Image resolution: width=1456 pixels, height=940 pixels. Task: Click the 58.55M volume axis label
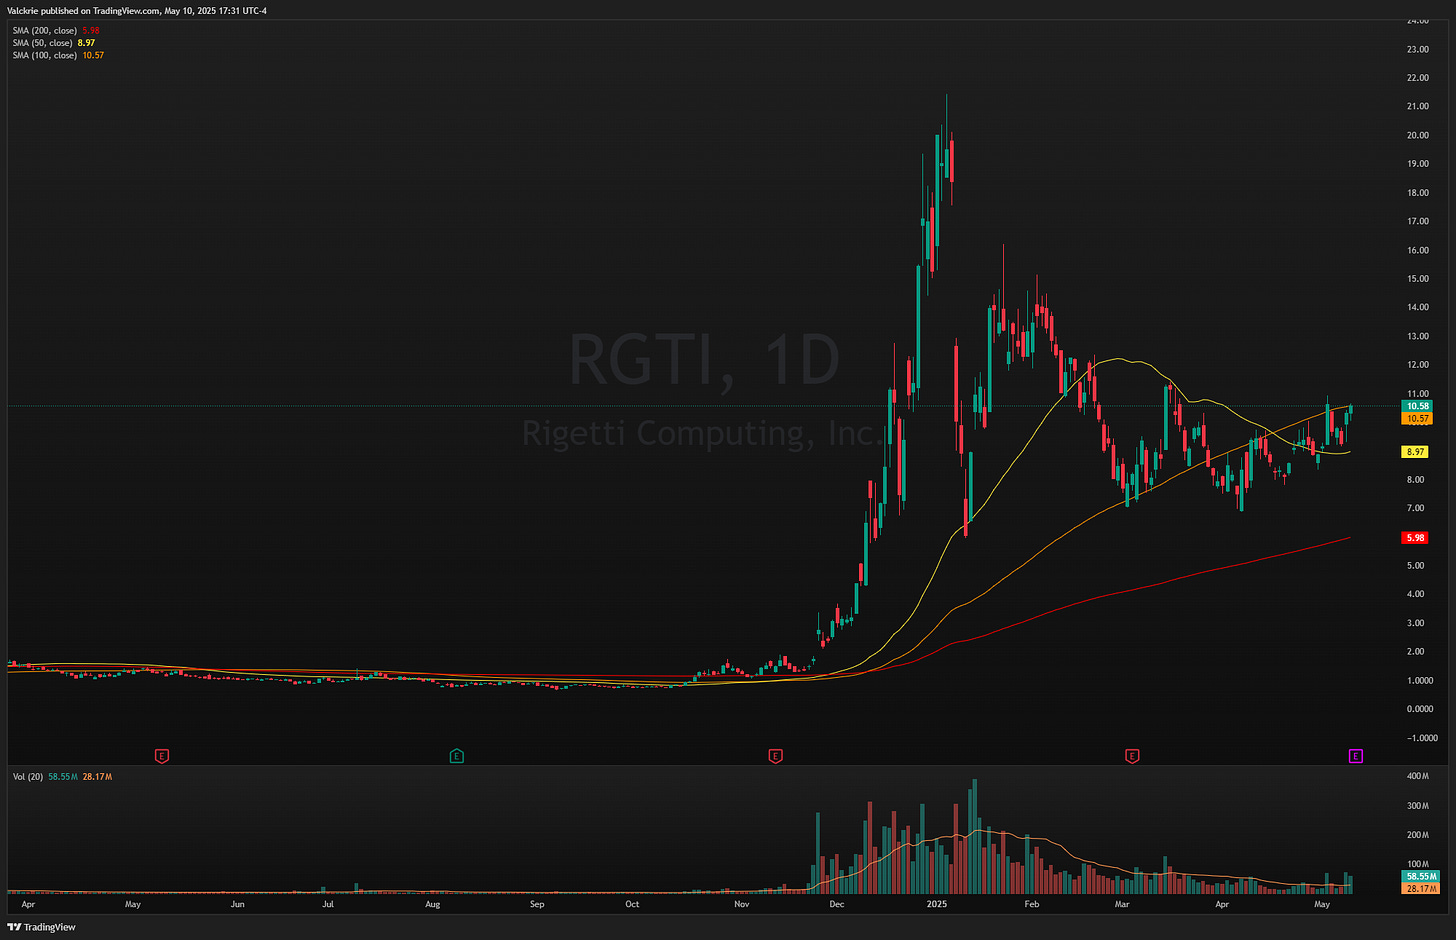point(1421,876)
